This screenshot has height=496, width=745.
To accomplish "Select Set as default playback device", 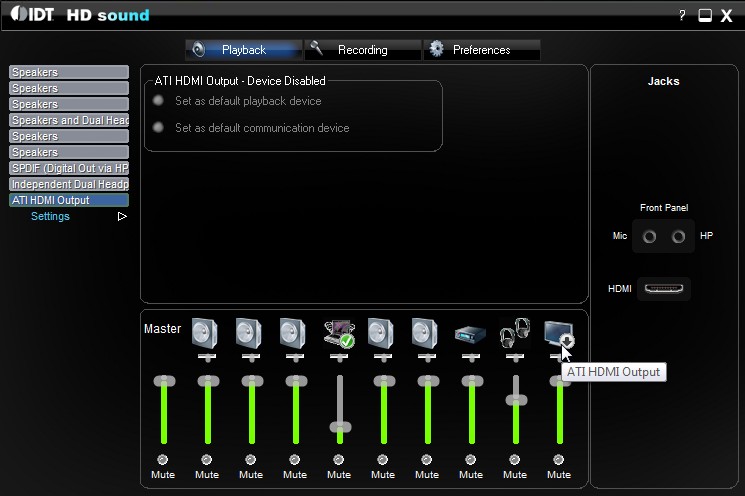I will point(159,101).
